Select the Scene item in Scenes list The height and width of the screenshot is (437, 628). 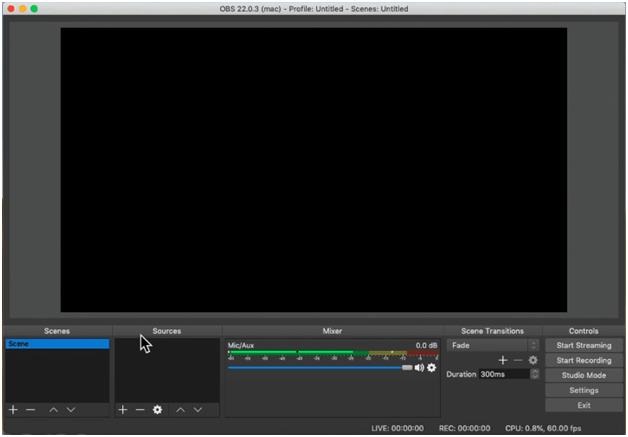[57, 344]
